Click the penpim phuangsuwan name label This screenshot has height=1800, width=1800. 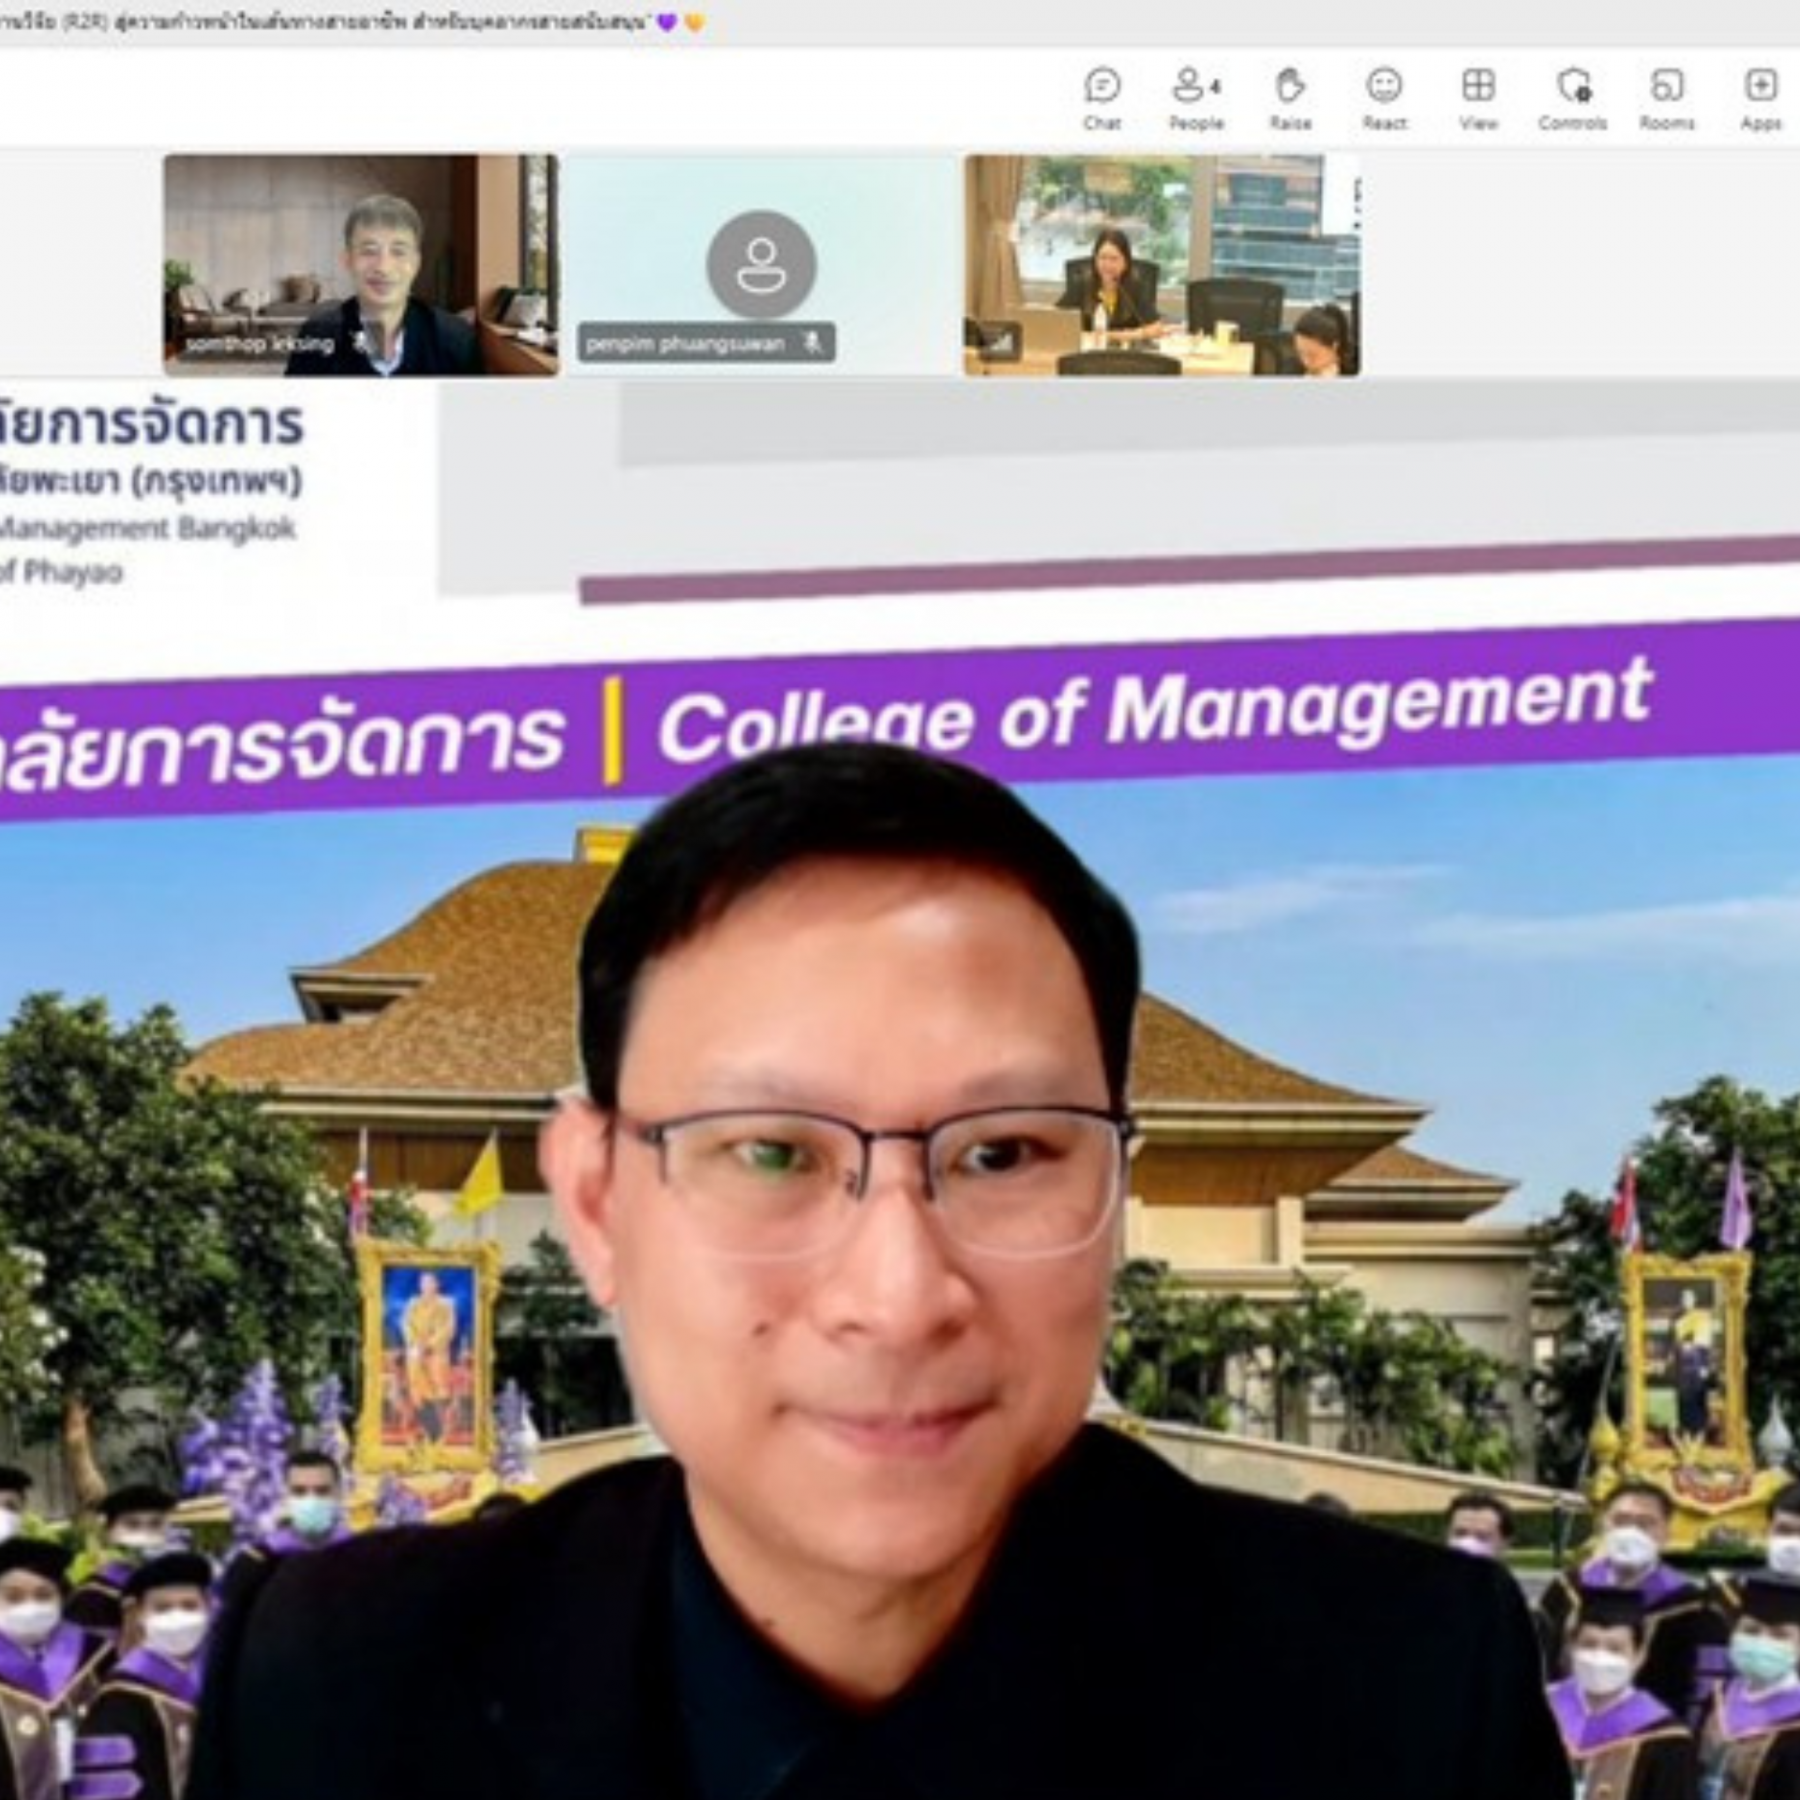(x=685, y=344)
